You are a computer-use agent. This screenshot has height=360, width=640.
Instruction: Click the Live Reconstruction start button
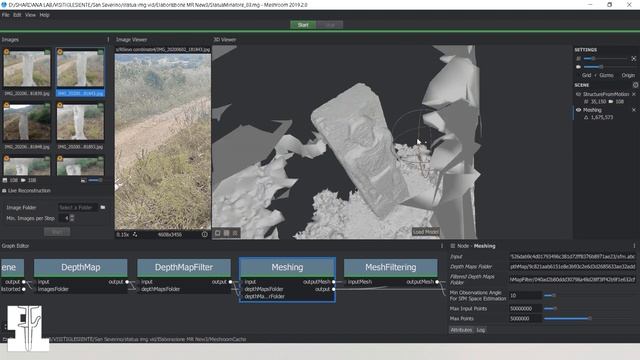point(57,232)
